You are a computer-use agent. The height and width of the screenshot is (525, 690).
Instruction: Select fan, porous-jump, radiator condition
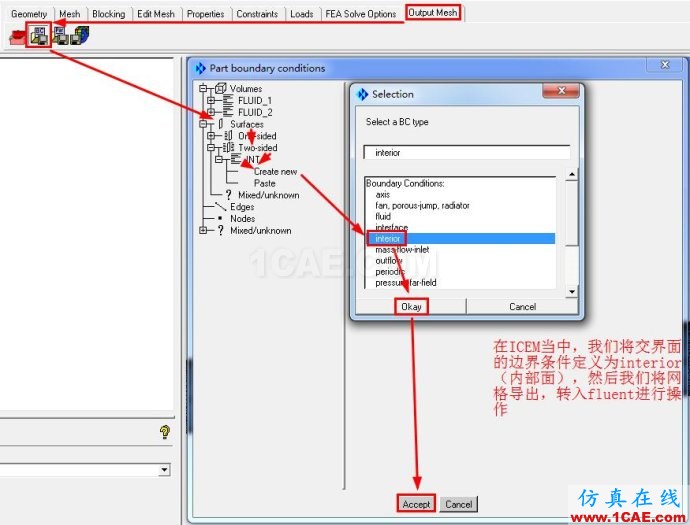pyautogui.click(x=422, y=206)
